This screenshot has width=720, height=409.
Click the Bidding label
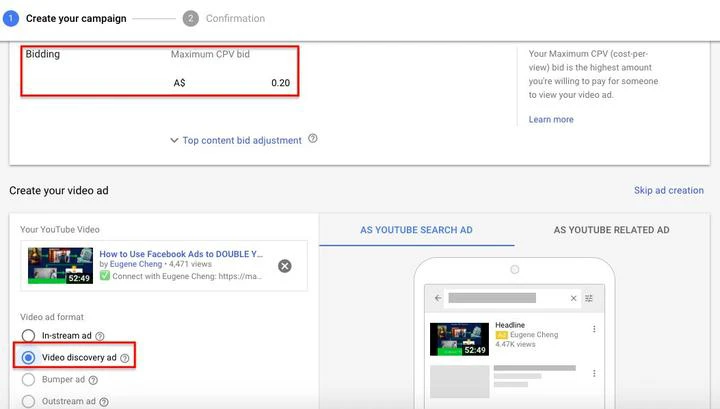point(43,54)
